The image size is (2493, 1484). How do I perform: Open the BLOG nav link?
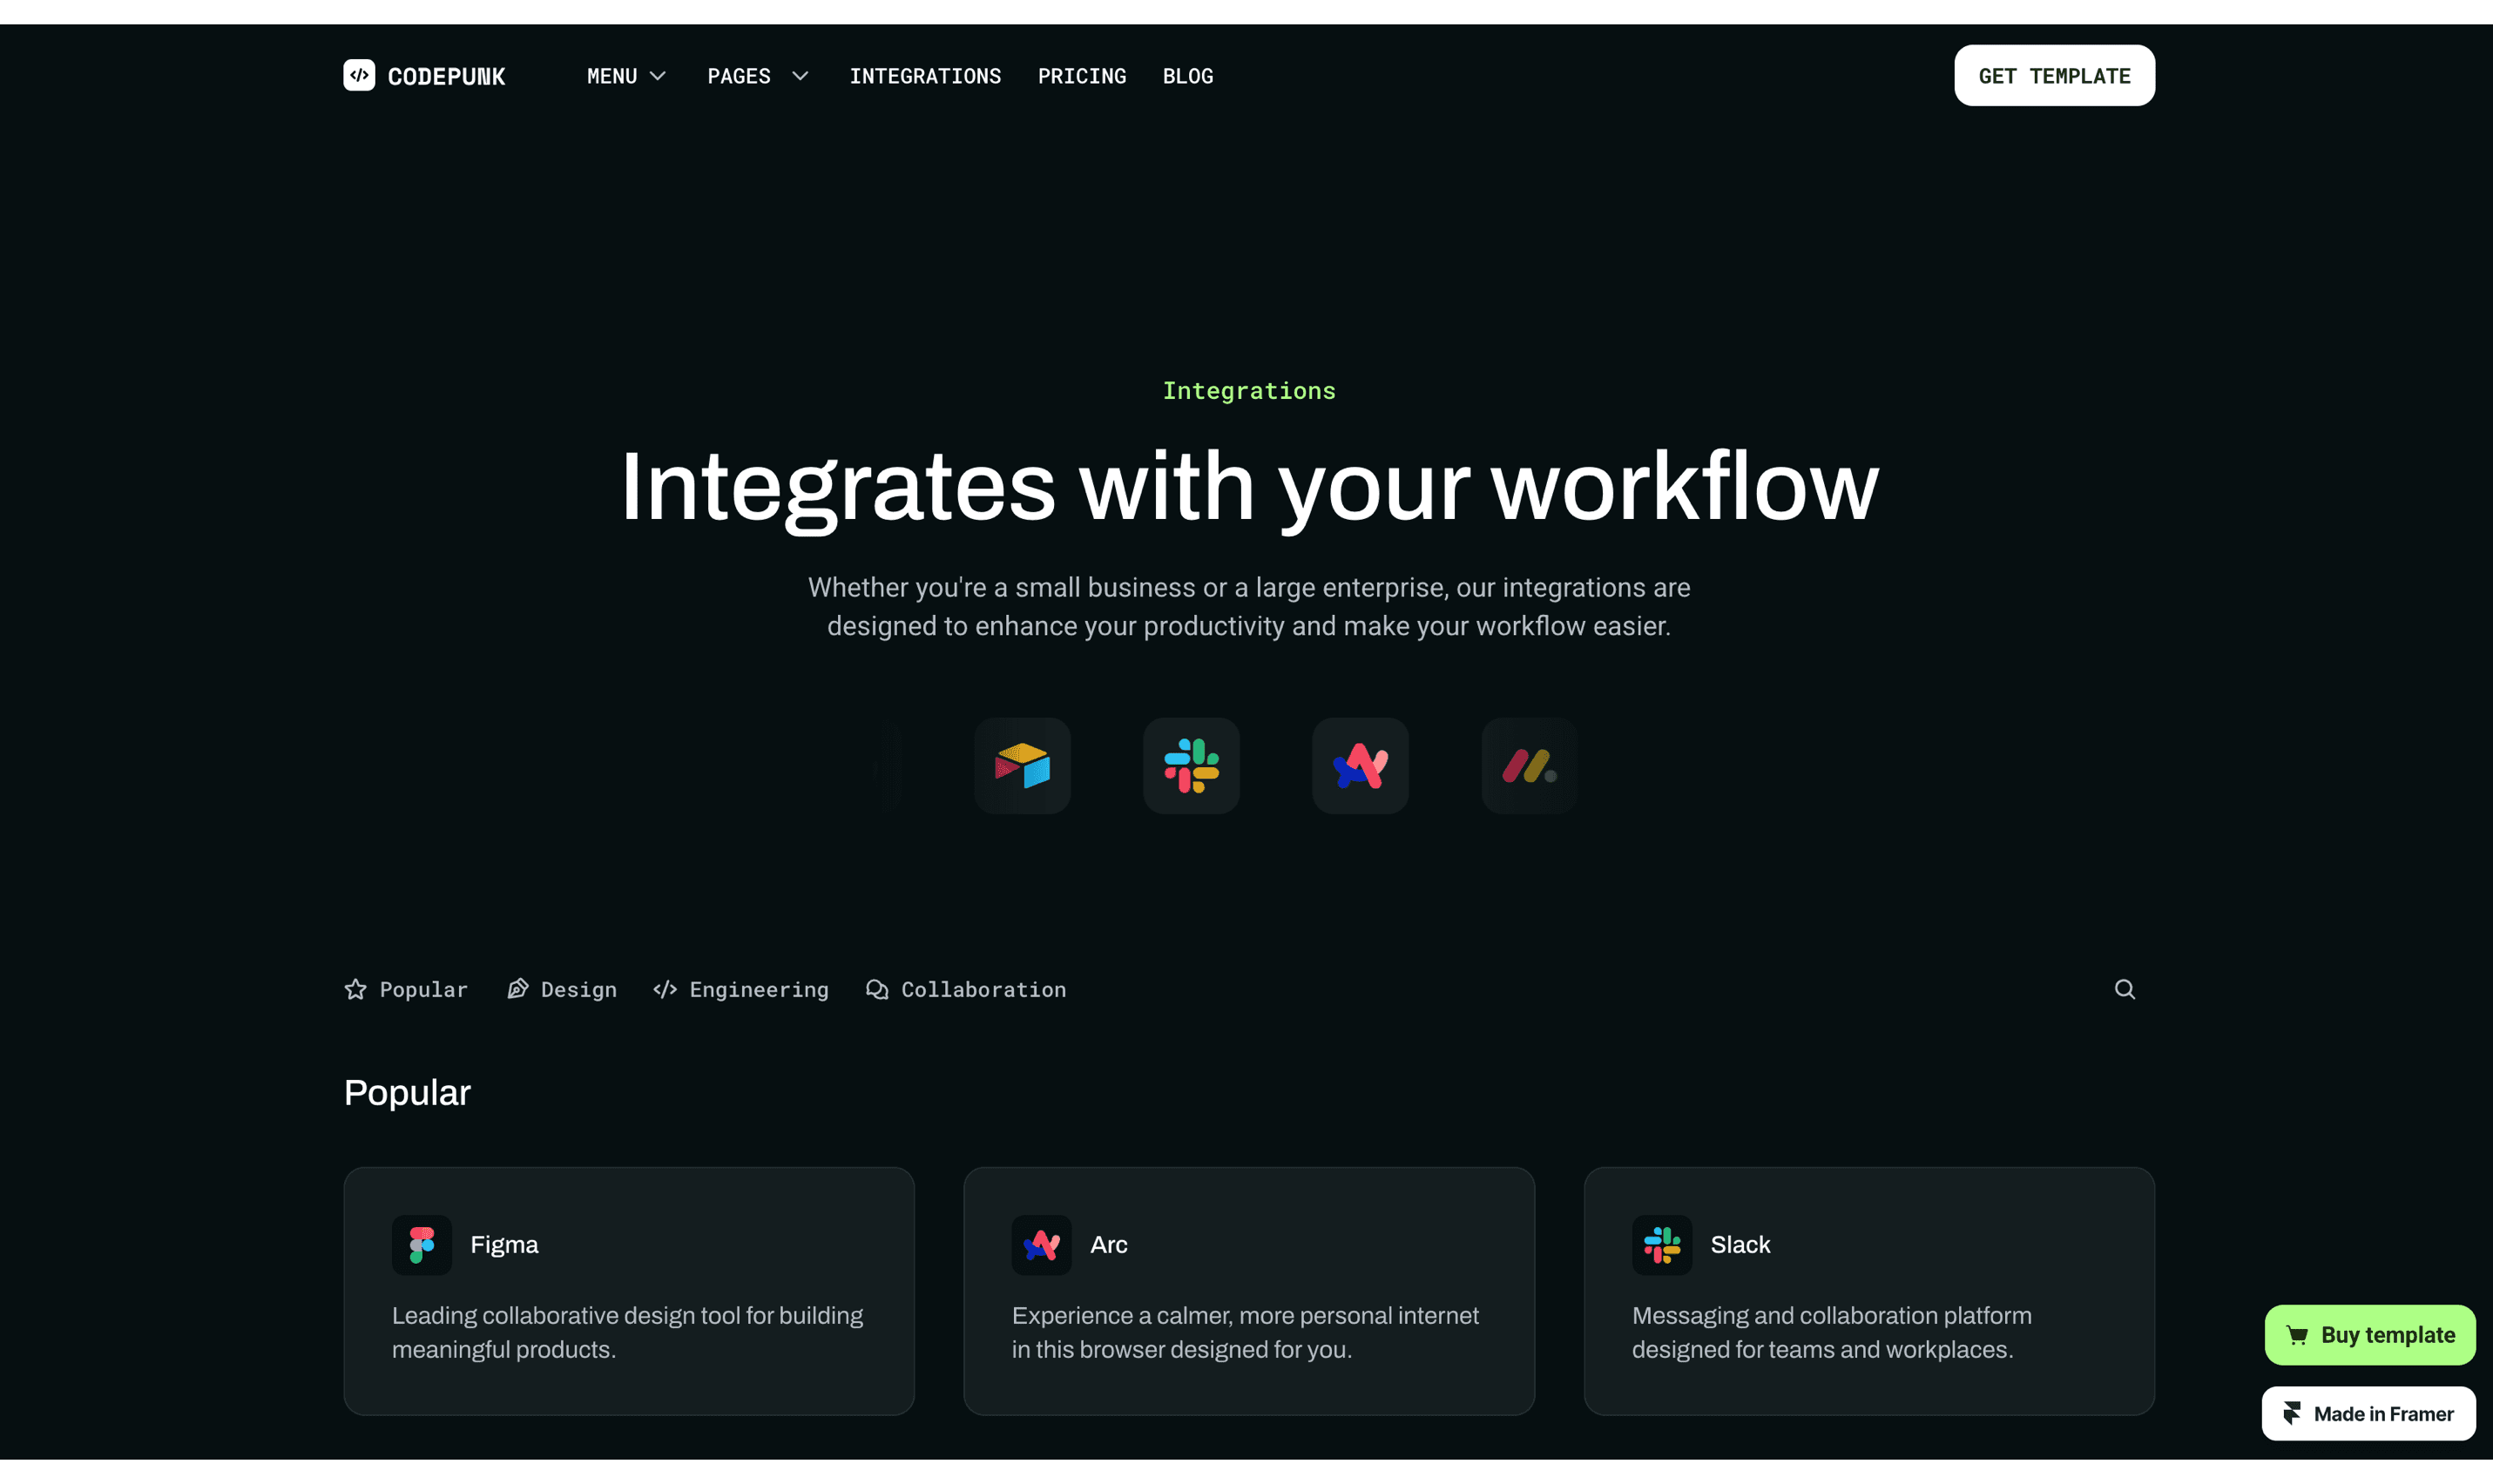(x=1187, y=76)
